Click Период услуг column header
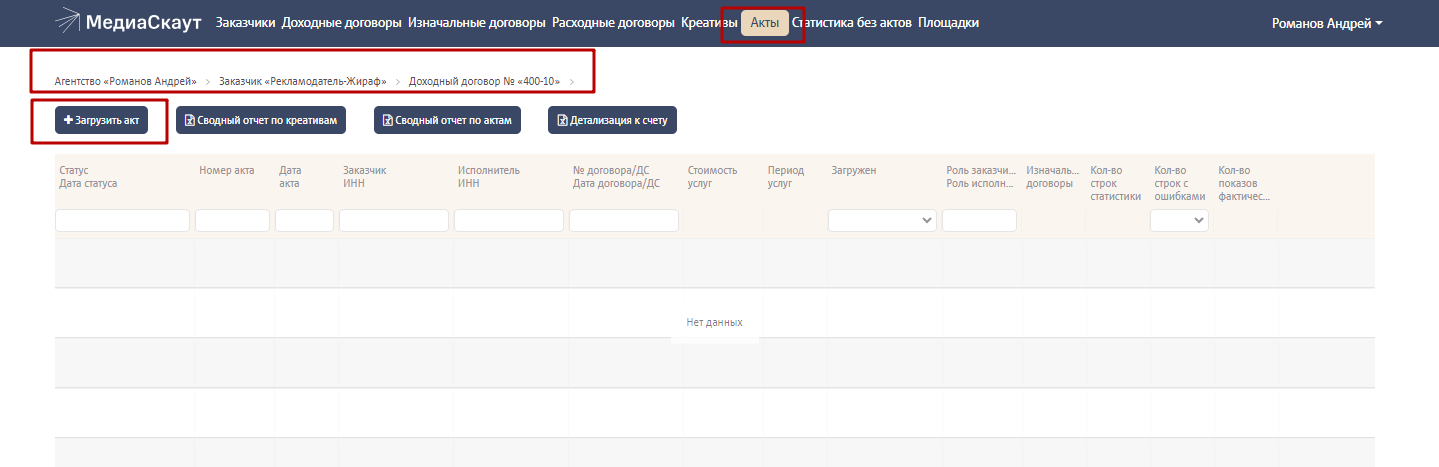Viewport: 1439px width, 467px height. [786, 177]
